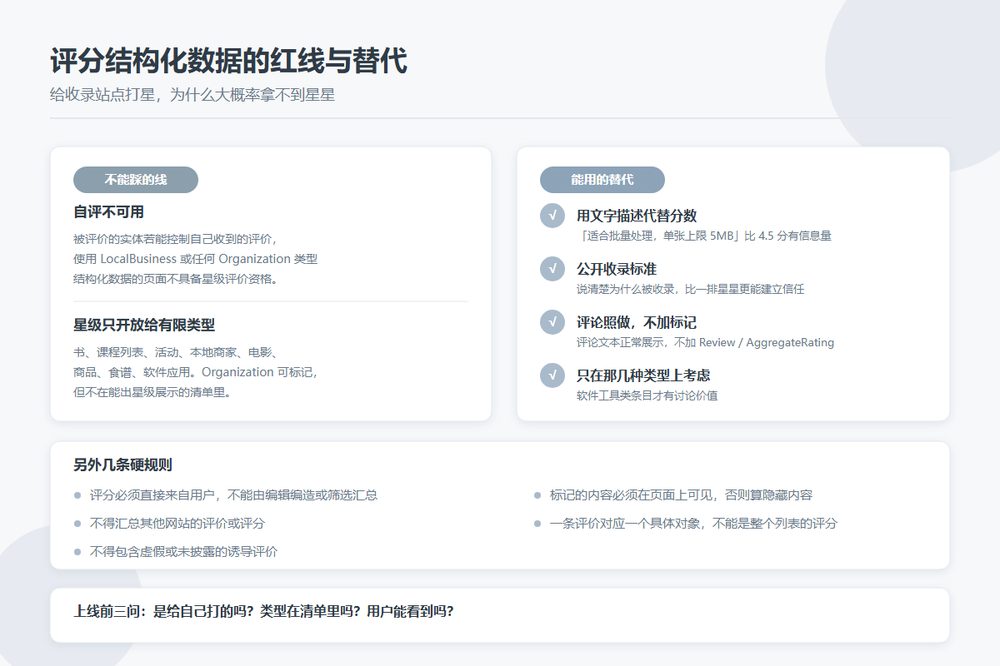Viewport: 1000px width, 666px height.
Task: Click the bullet 不得汇总其他网站的评价或评分
Action: pyautogui.click(x=177, y=524)
